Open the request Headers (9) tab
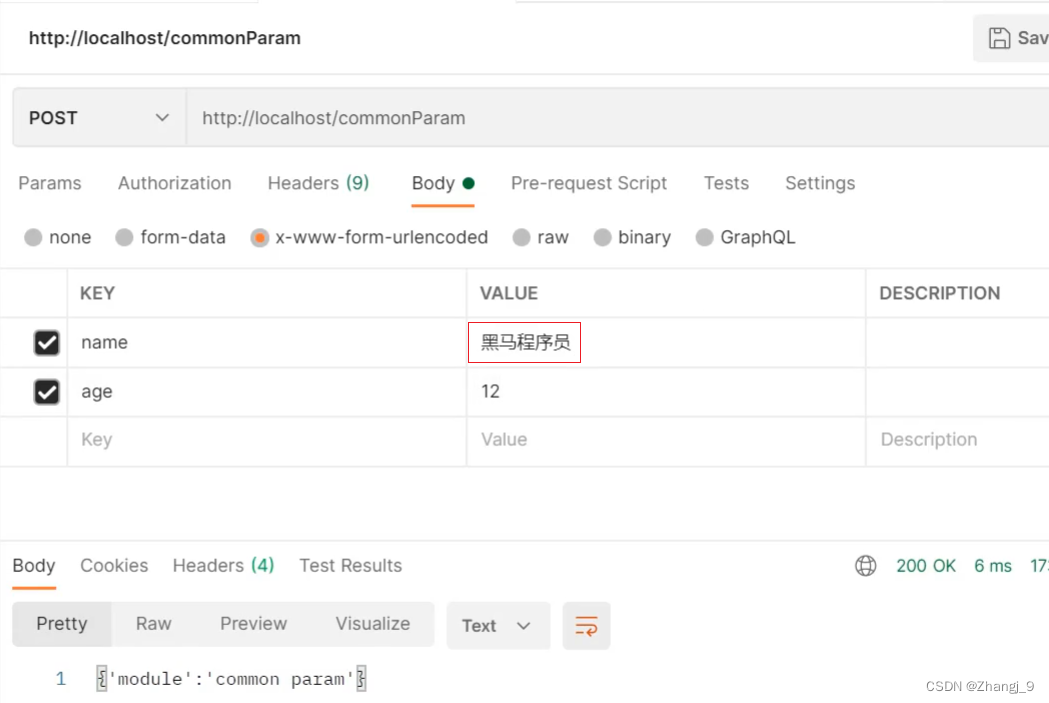This screenshot has width=1049, height=703. tap(318, 183)
